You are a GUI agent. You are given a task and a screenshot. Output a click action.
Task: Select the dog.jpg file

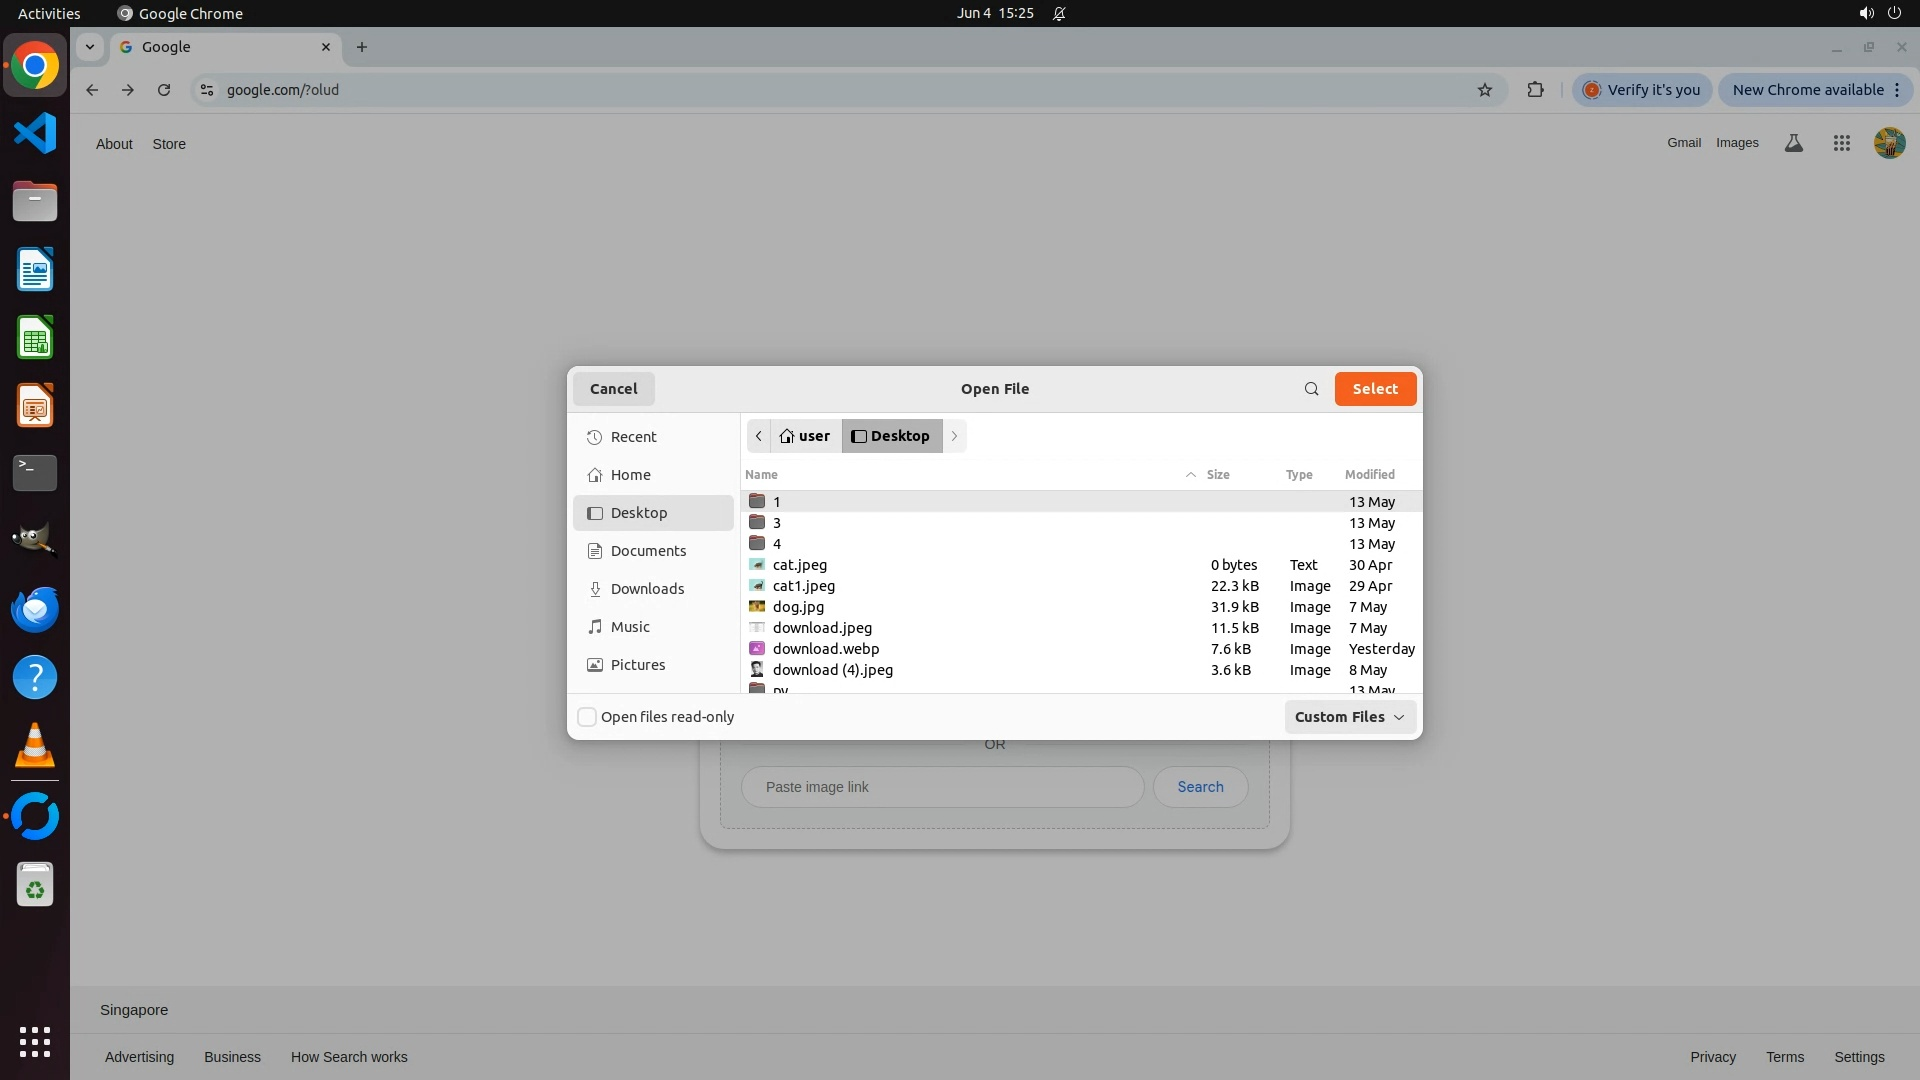(x=798, y=607)
